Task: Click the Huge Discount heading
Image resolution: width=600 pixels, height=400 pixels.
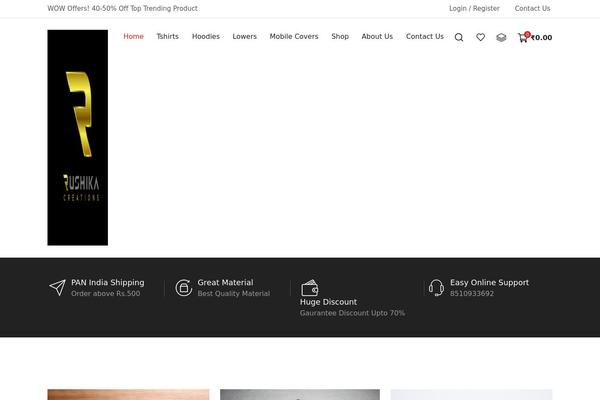Action: click(x=328, y=302)
